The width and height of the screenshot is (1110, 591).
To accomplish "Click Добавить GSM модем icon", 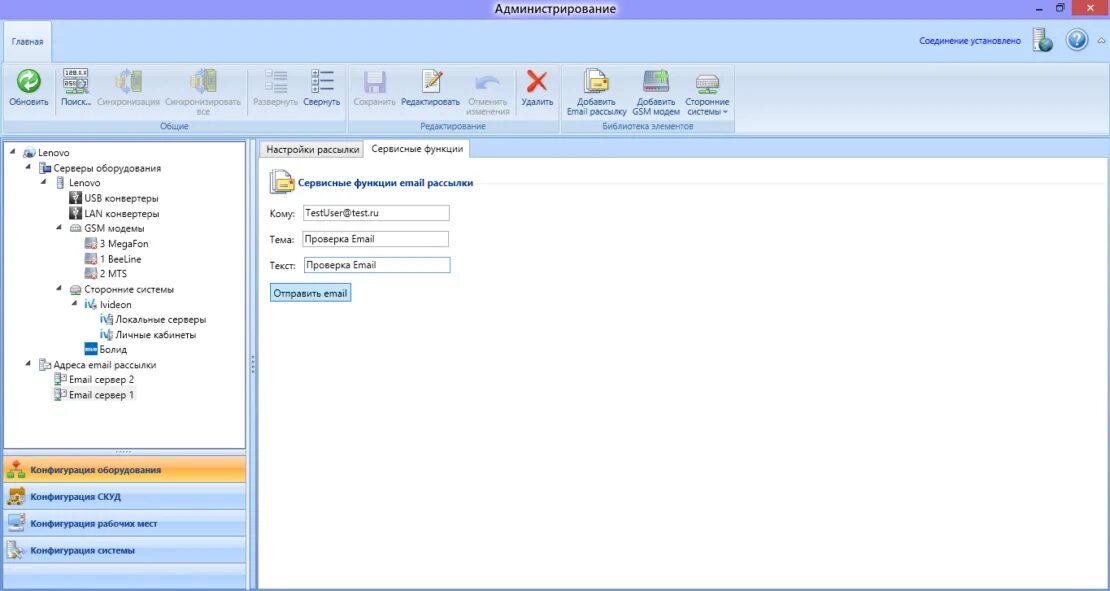I will 656,81.
